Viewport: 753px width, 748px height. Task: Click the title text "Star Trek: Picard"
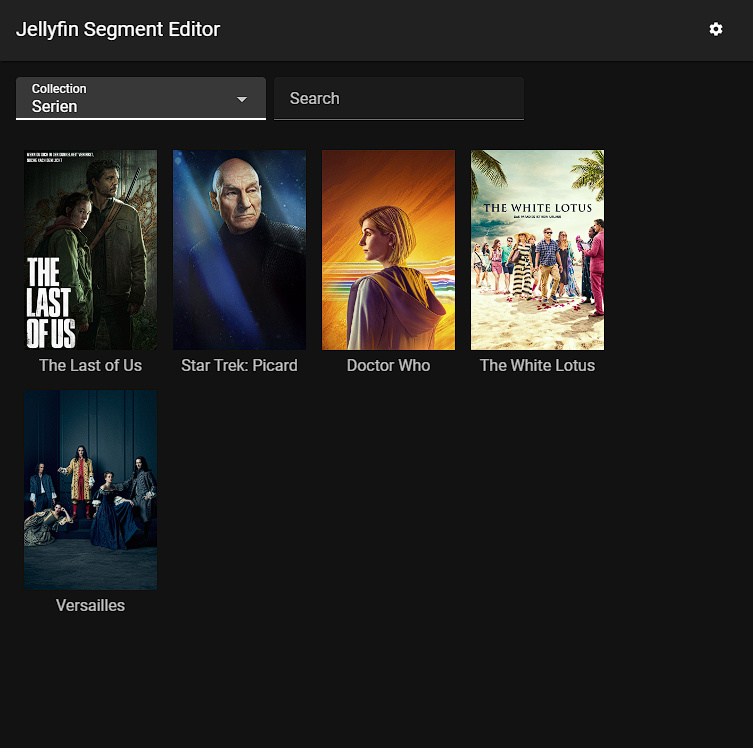coord(239,365)
